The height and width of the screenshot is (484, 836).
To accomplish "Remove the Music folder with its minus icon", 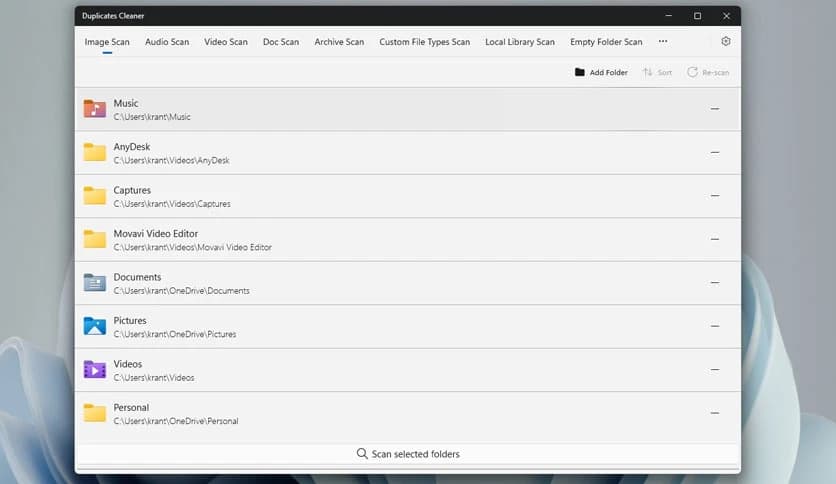I will [x=715, y=109].
